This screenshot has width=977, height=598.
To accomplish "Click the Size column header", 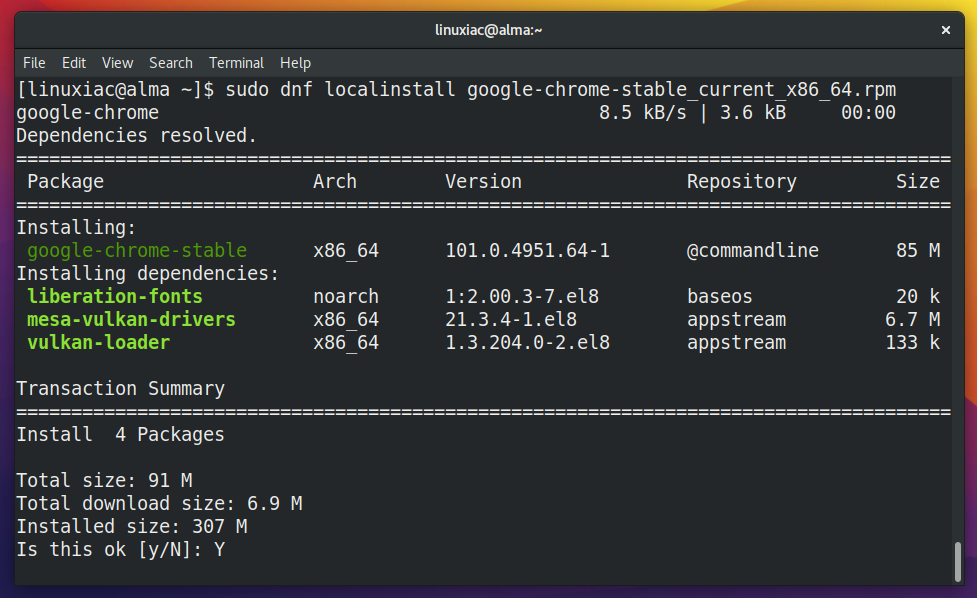I will 918,181.
